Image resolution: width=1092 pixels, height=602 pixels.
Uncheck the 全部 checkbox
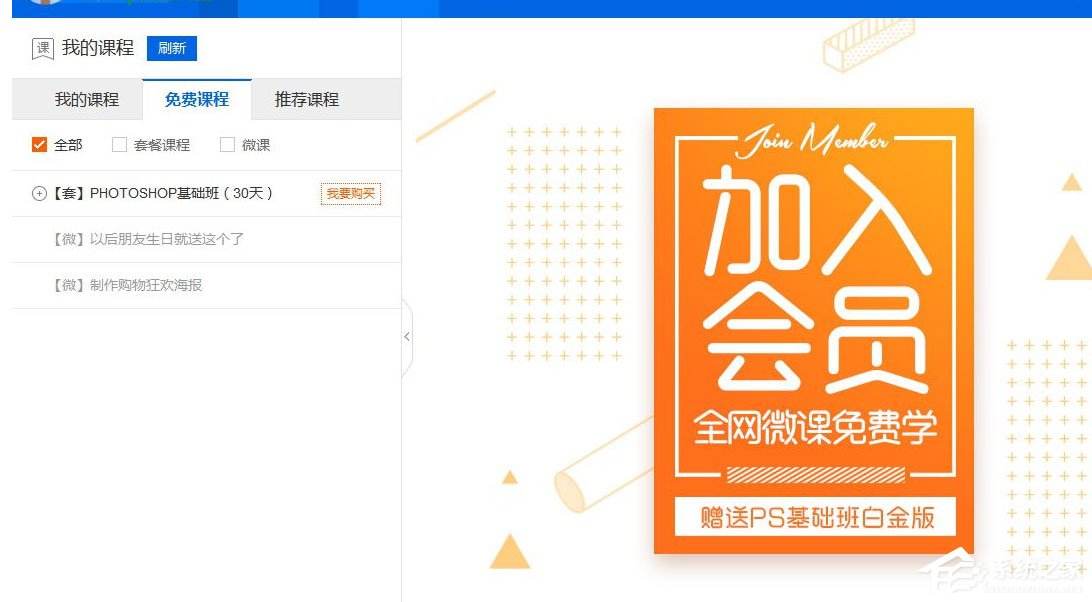pyautogui.click(x=39, y=145)
